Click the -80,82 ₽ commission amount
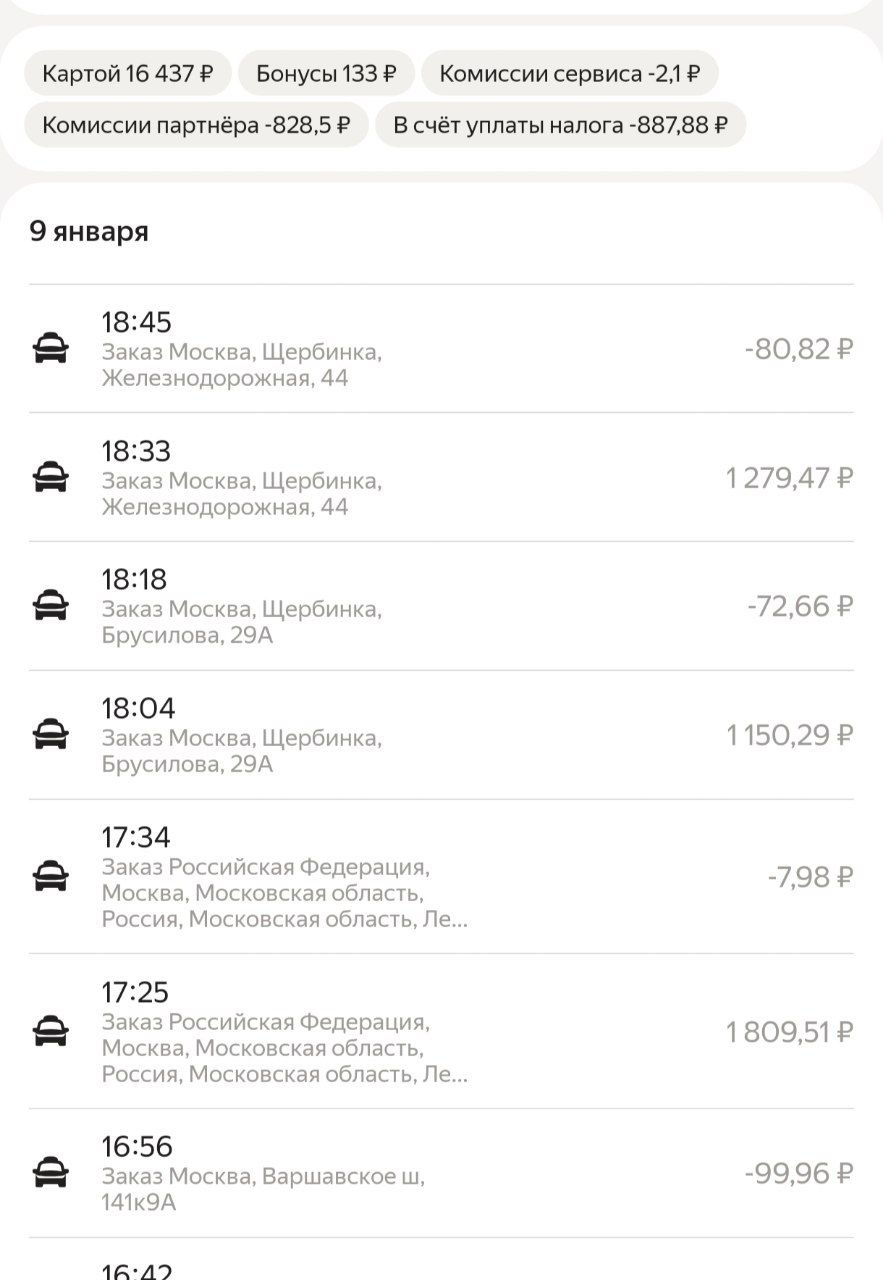Screen dimensions: 883x1280 pos(798,350)
